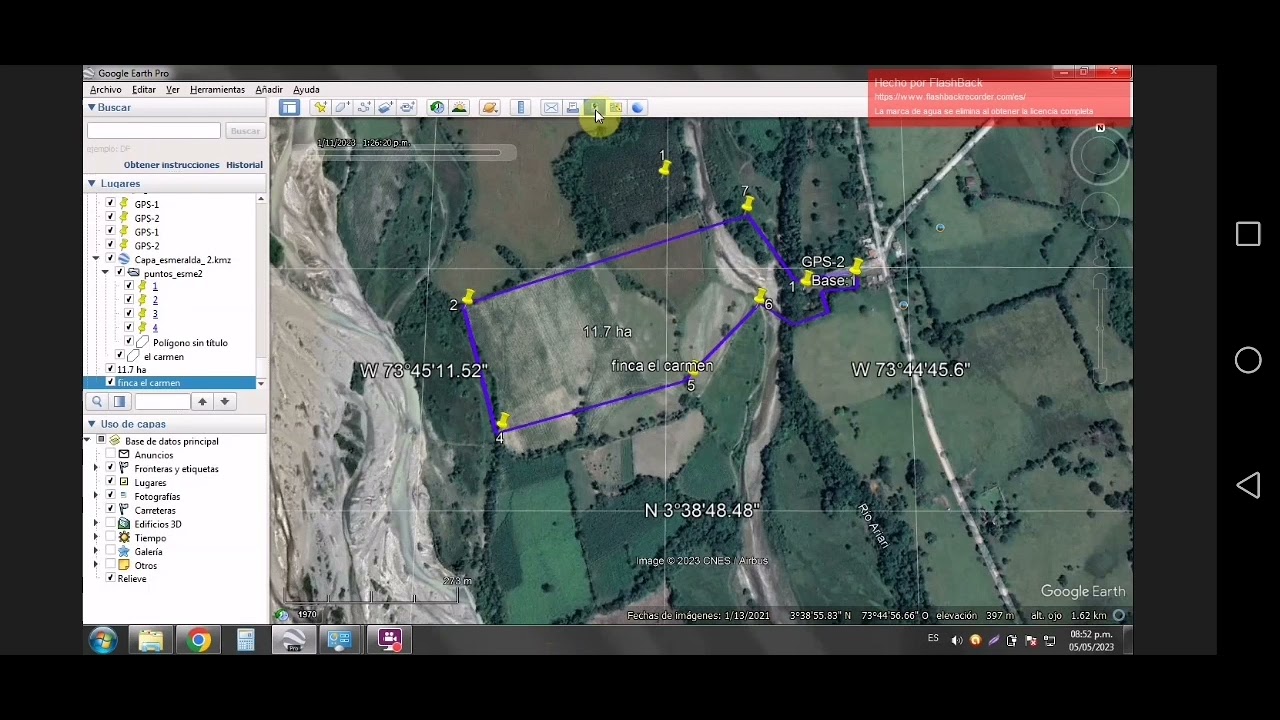Open the Añadir menu
This screenshot has height=720, width=1280.
pyautogui.click(x=269, y=90)
